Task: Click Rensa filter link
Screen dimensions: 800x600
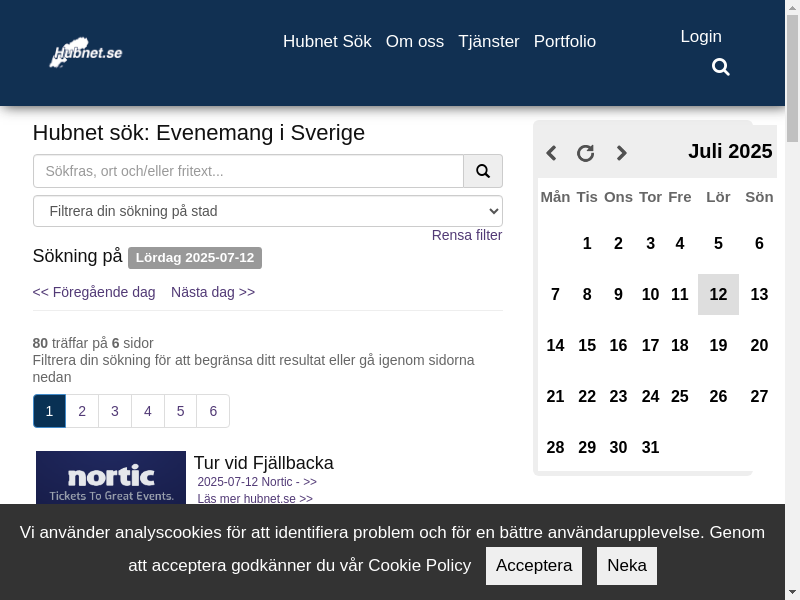Action: 467,235
